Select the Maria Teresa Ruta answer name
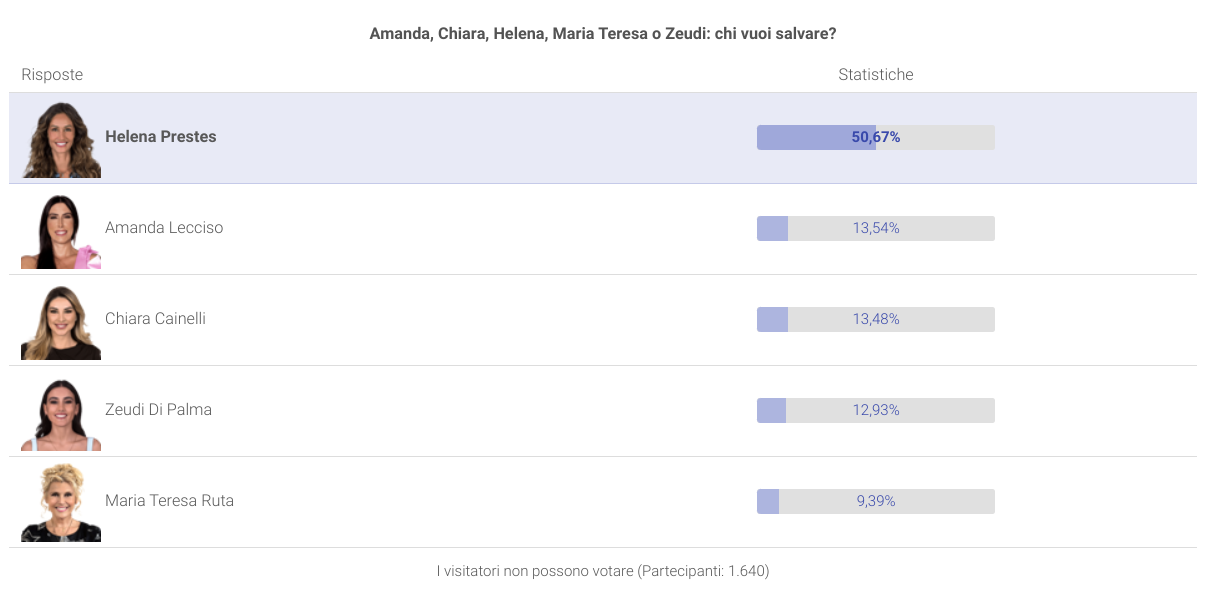 tap(170, 501)
